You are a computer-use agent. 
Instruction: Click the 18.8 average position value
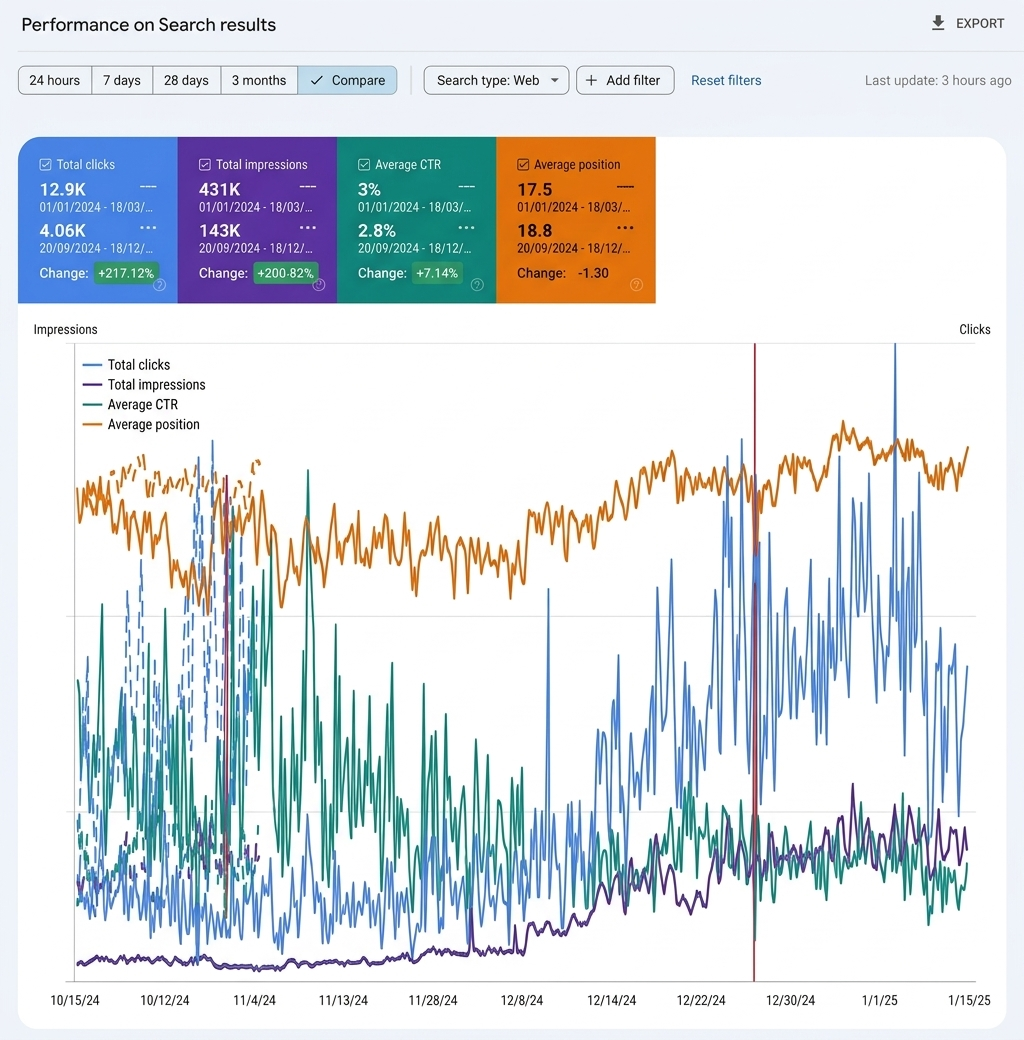coord(535,231)
